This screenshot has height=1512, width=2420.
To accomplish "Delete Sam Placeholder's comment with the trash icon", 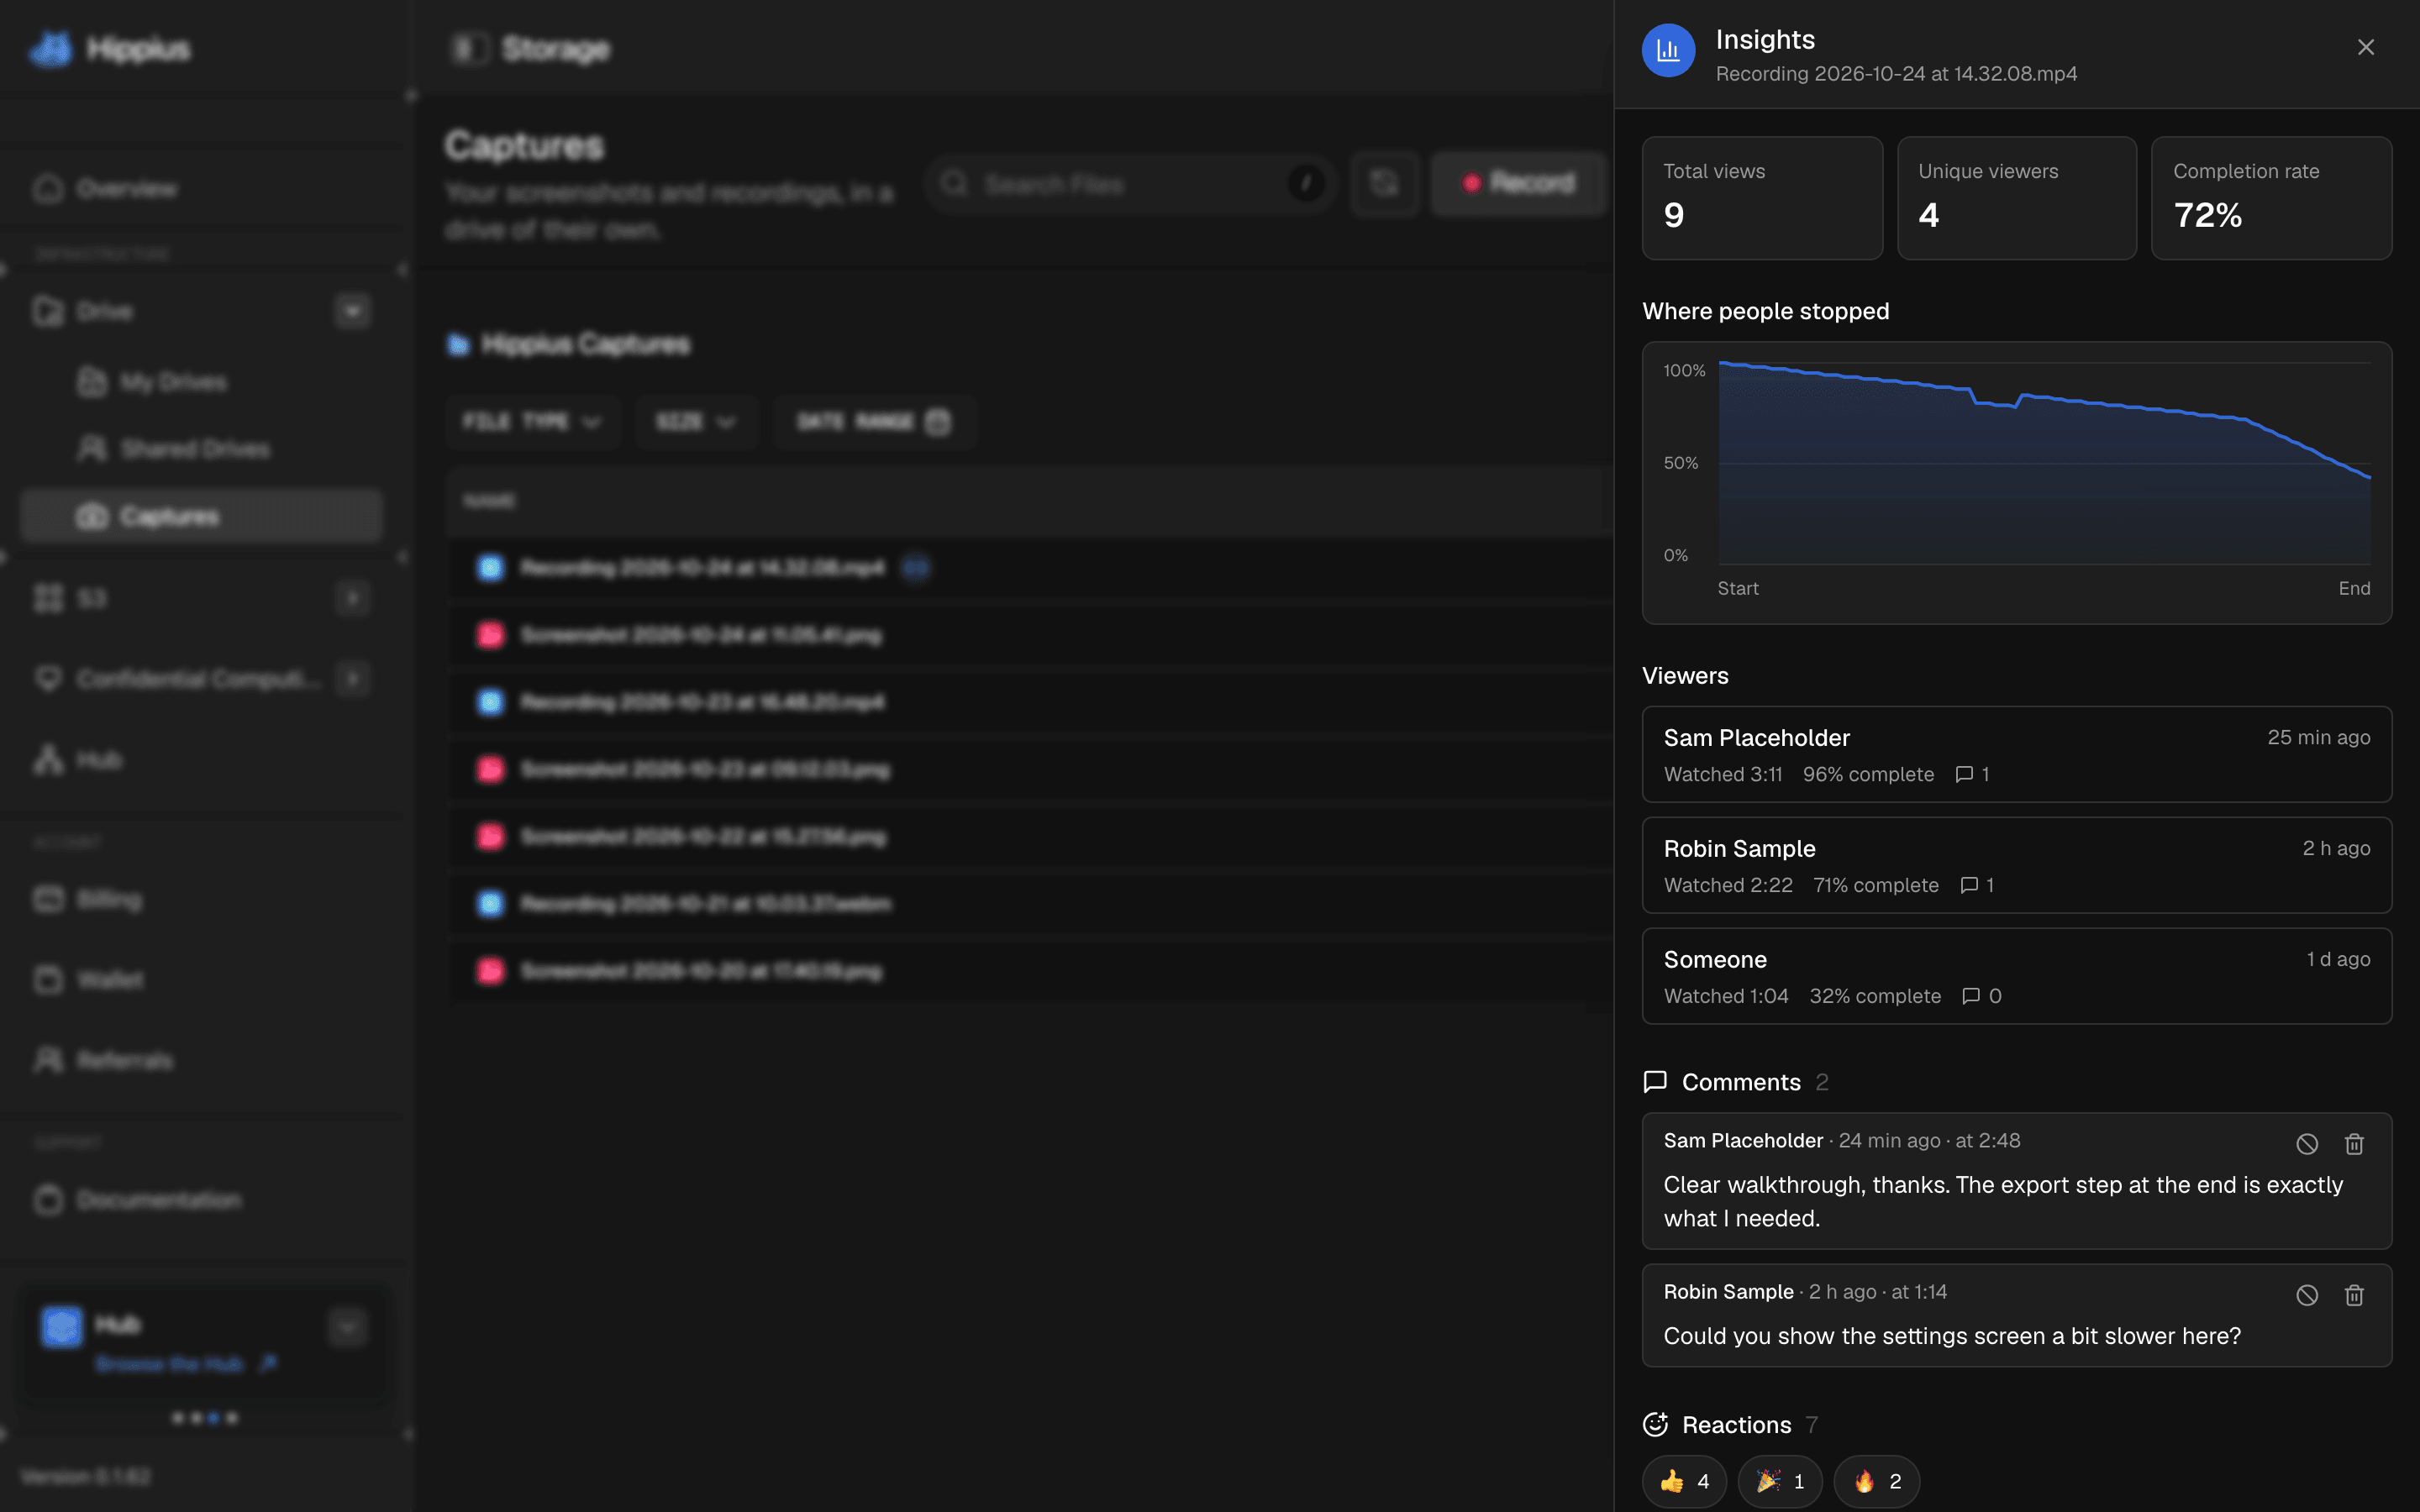I will pyautogui.click(x=2354, y=1144).
